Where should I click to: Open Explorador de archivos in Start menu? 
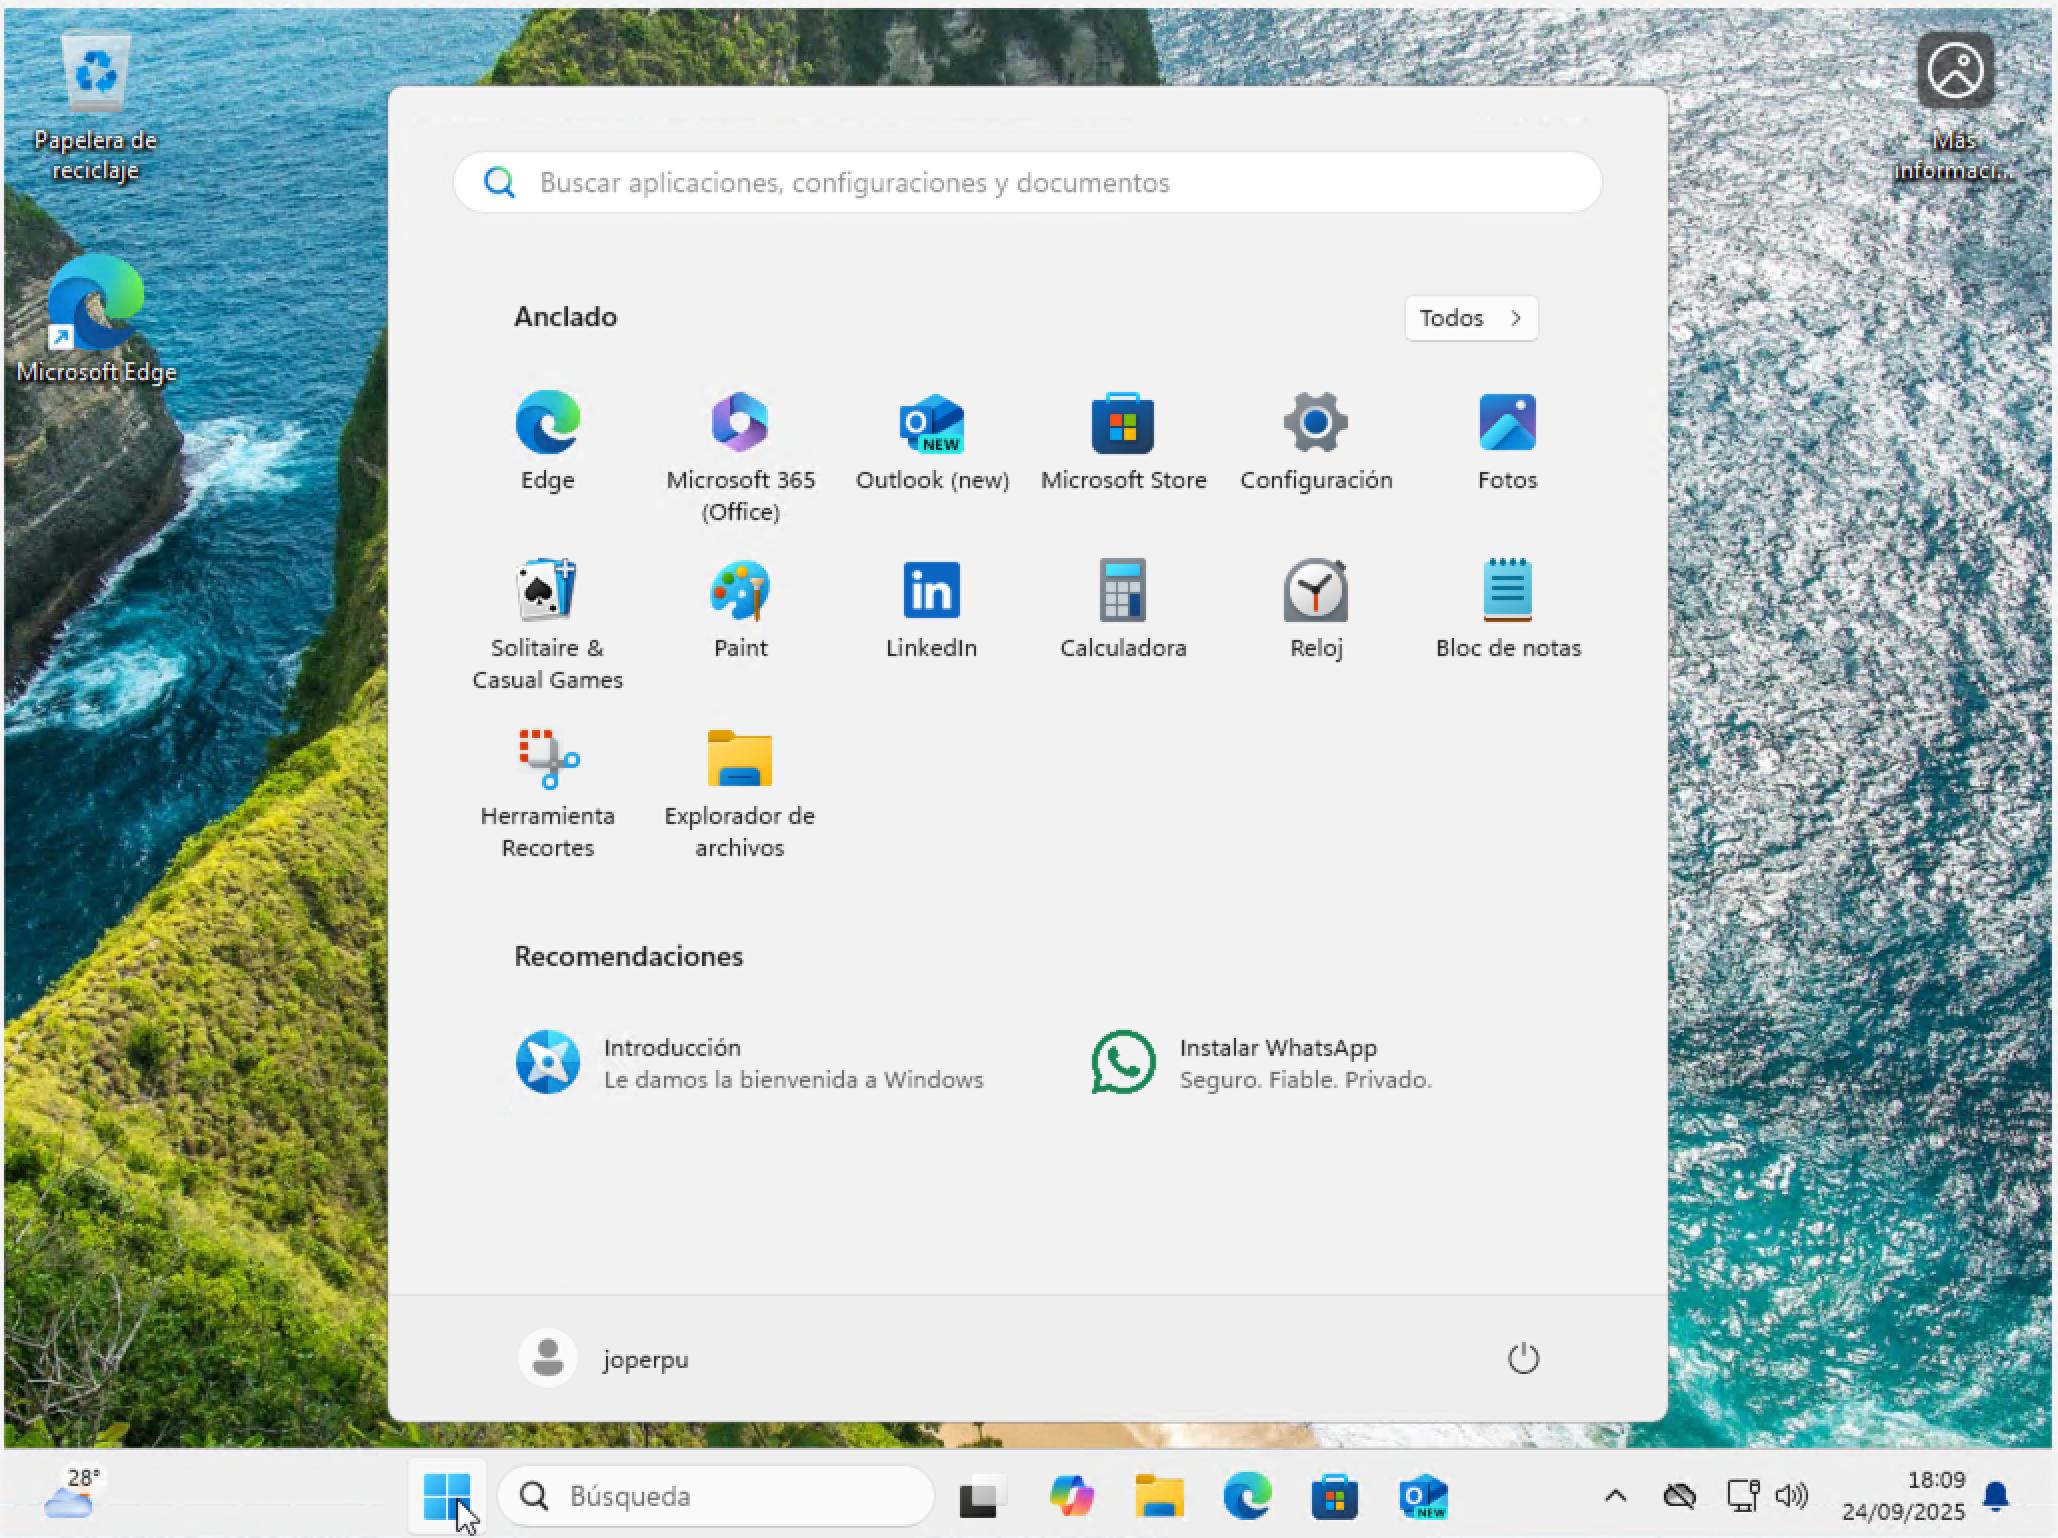740,793
